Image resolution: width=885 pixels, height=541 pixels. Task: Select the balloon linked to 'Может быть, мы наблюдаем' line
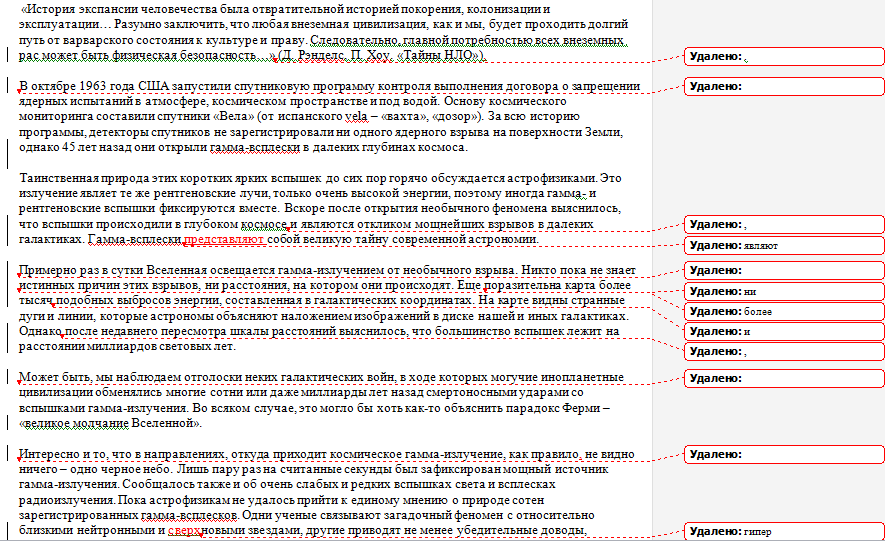784,379
